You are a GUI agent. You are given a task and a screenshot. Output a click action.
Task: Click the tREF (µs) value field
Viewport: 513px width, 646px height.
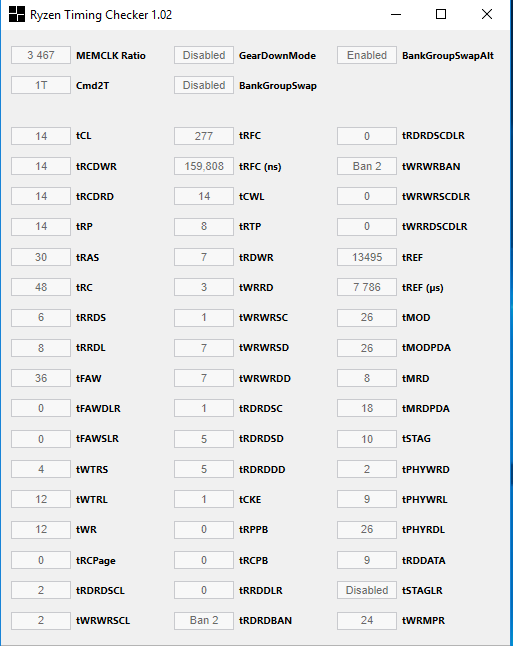pos(367,287)
